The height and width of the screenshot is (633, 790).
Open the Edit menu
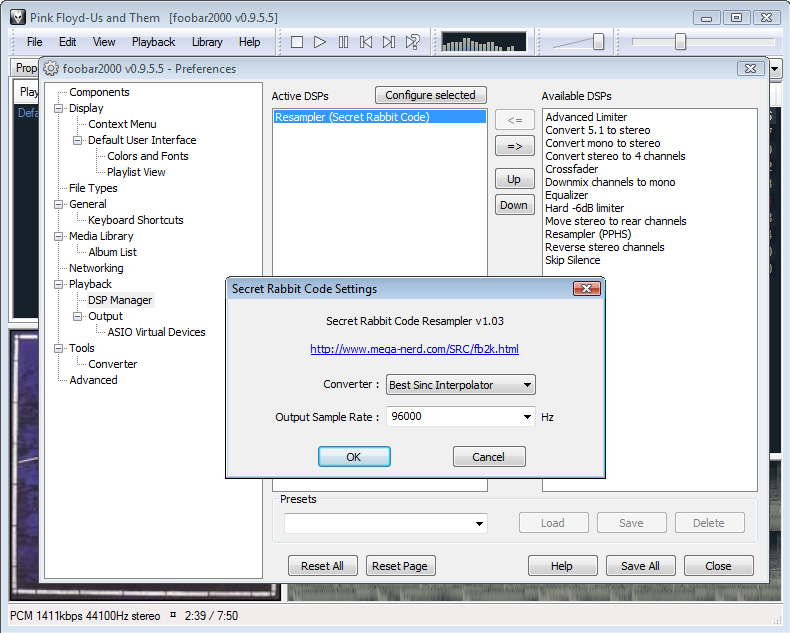tap(68, 42)
